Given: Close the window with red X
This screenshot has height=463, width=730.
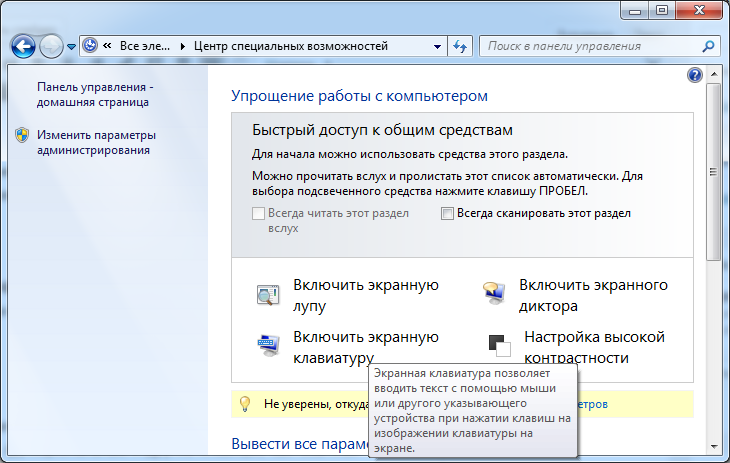Looking at the screenshot, I should tap(699, 10).
